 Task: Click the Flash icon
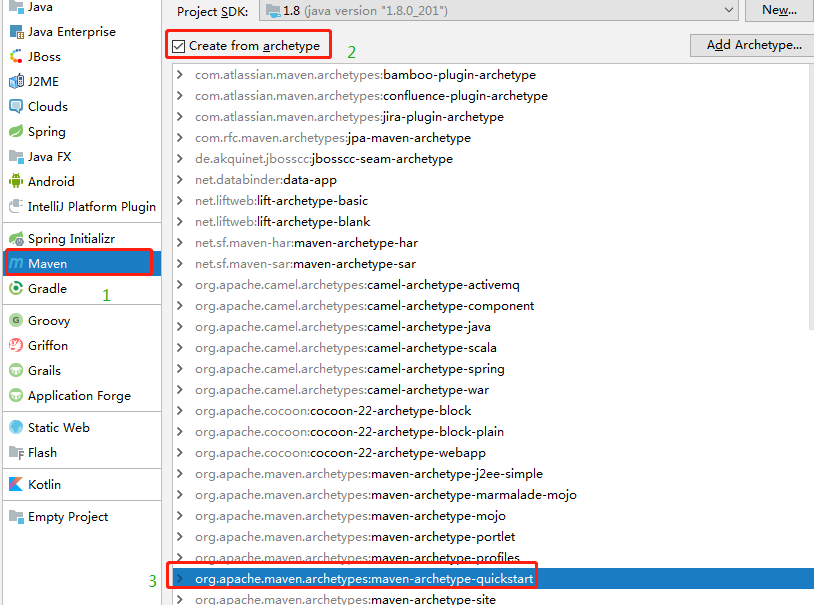pos(16,452)
